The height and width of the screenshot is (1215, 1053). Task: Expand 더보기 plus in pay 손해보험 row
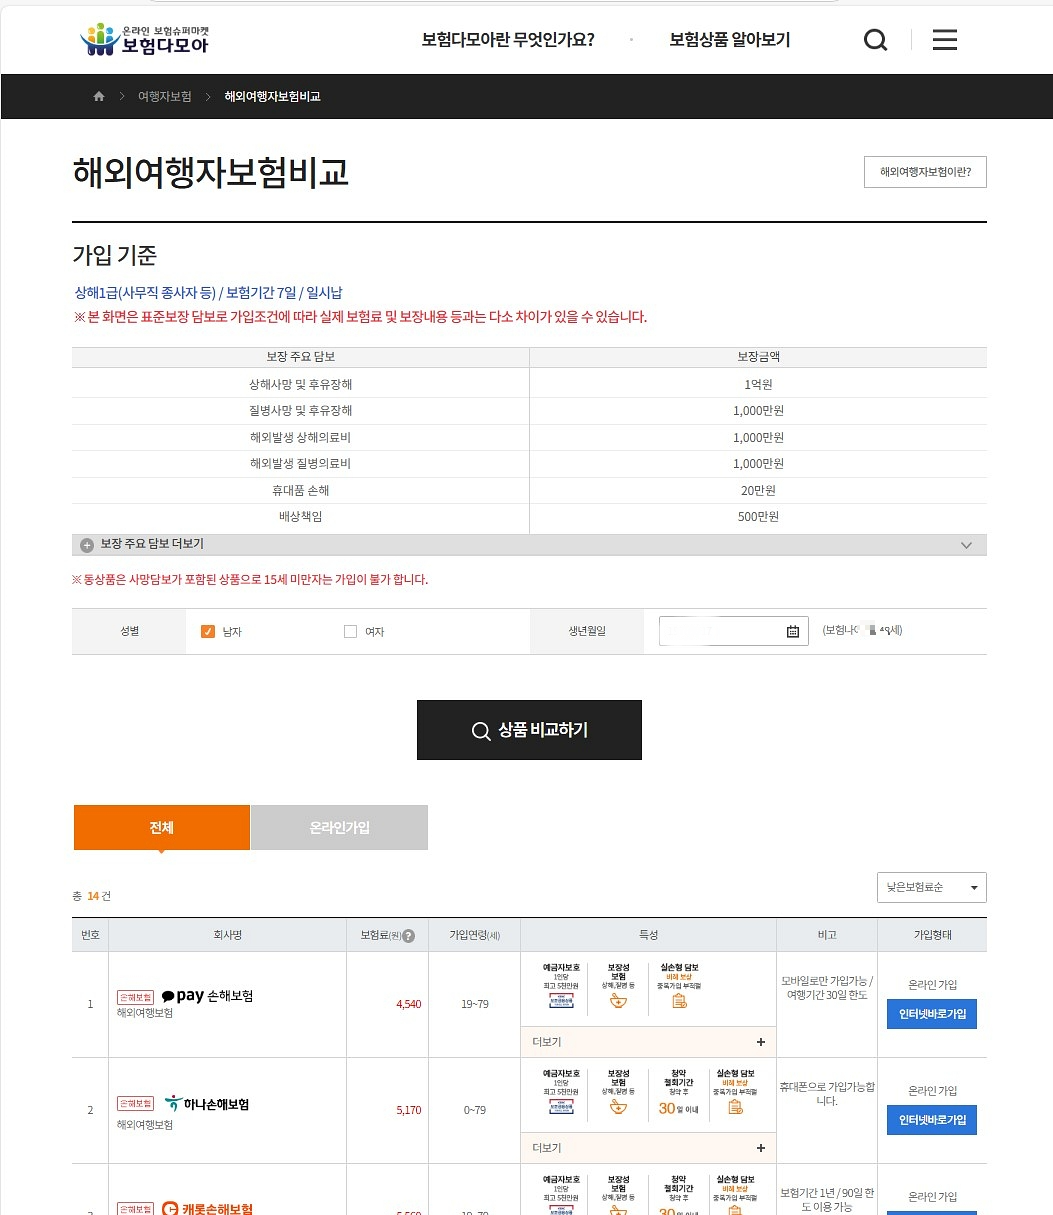[761, 1042]
